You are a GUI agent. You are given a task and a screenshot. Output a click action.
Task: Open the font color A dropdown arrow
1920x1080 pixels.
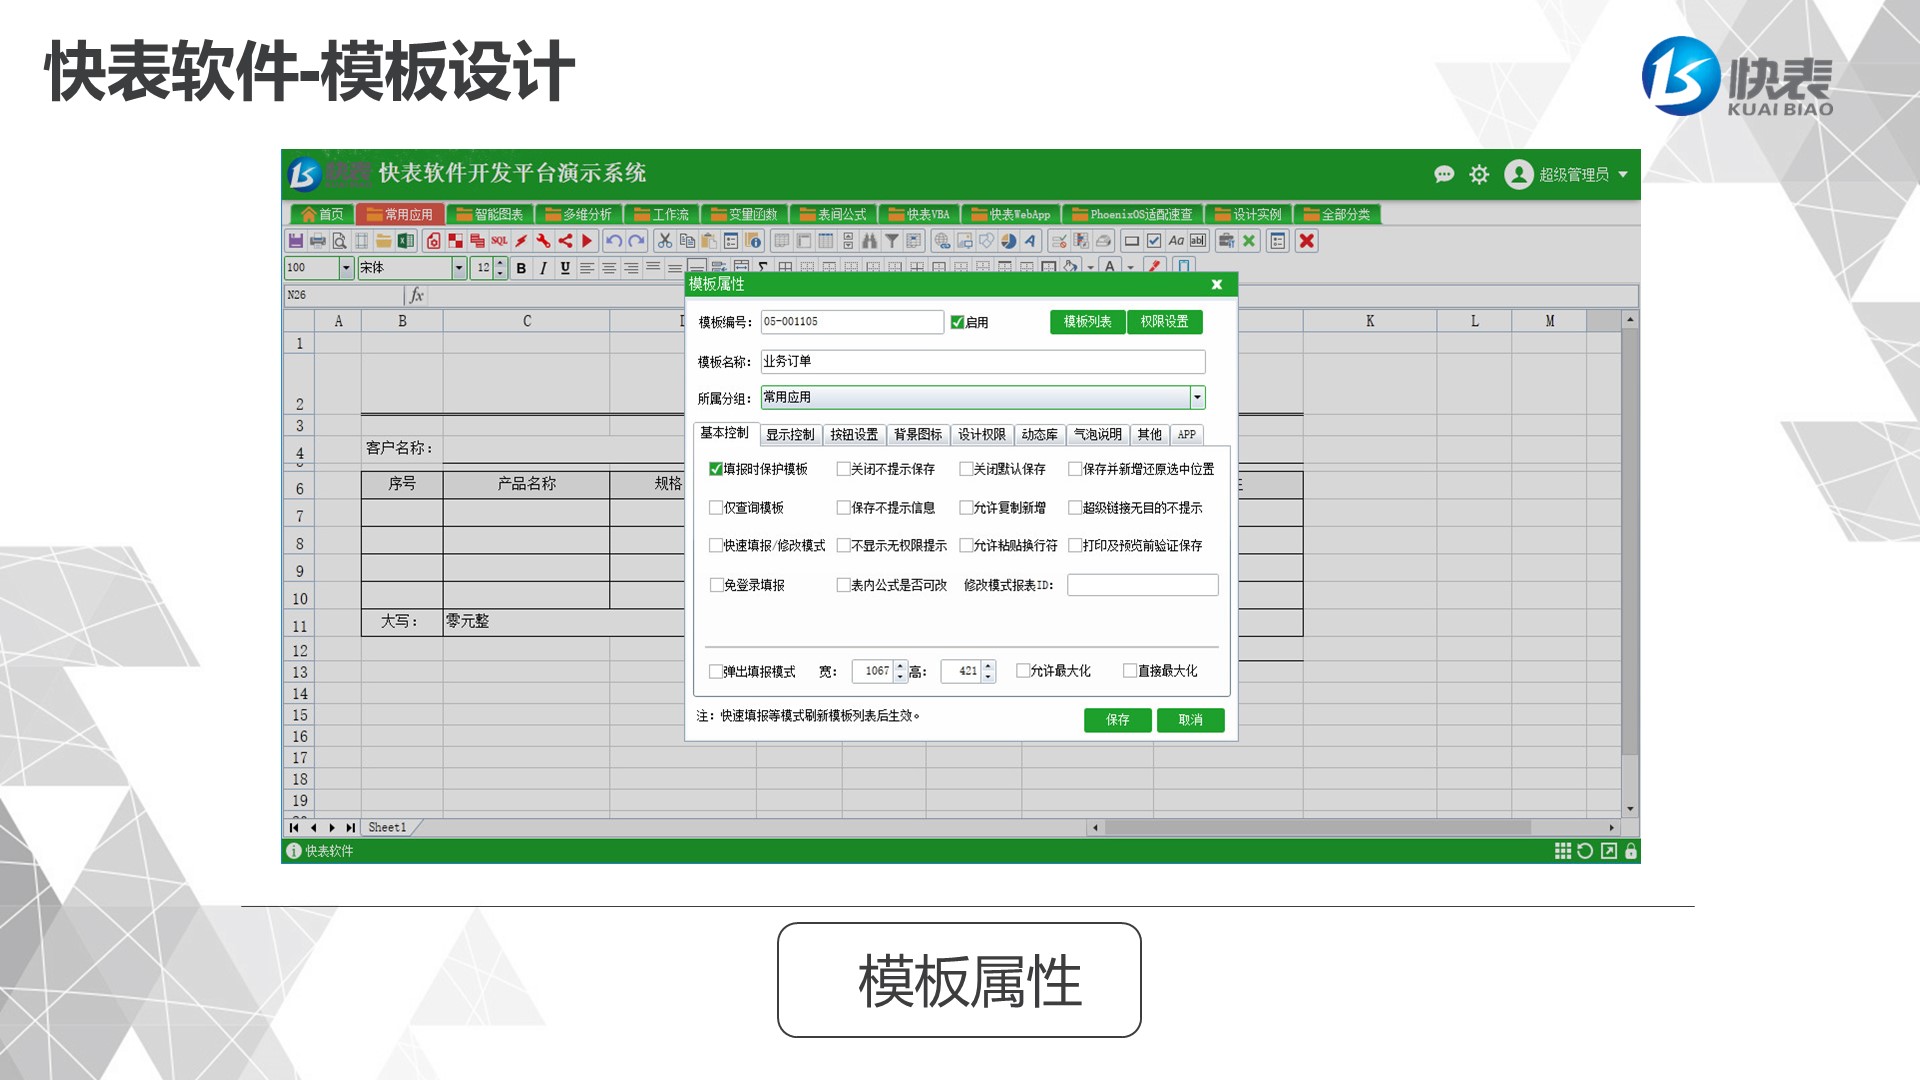coord(1131,268)
